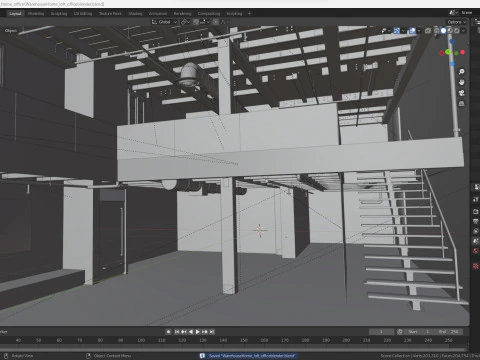Click the Scene name field
This screenshot has height=360, width=480.
pos(468,13)
